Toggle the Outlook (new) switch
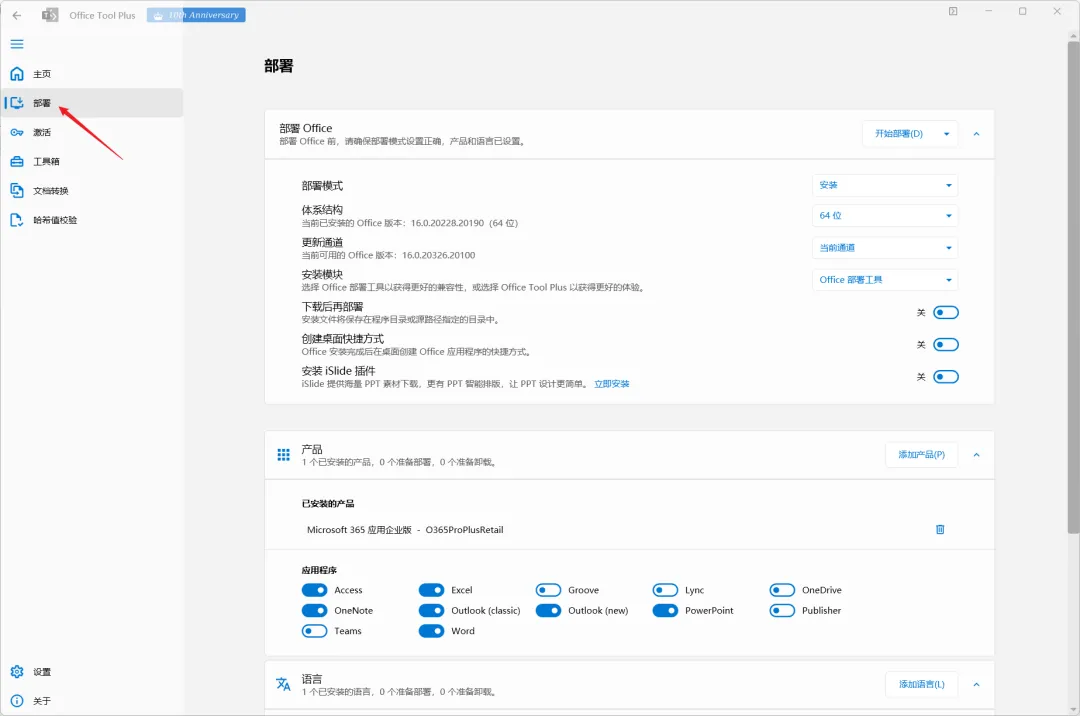Screen dimensions: 1080x716 548,611
